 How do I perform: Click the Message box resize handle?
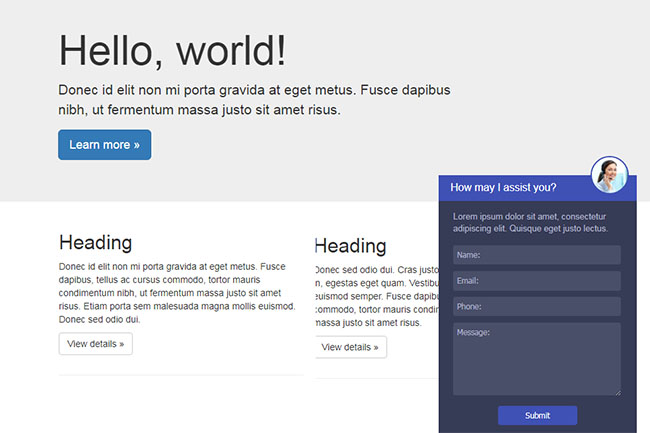click(617, 392)
